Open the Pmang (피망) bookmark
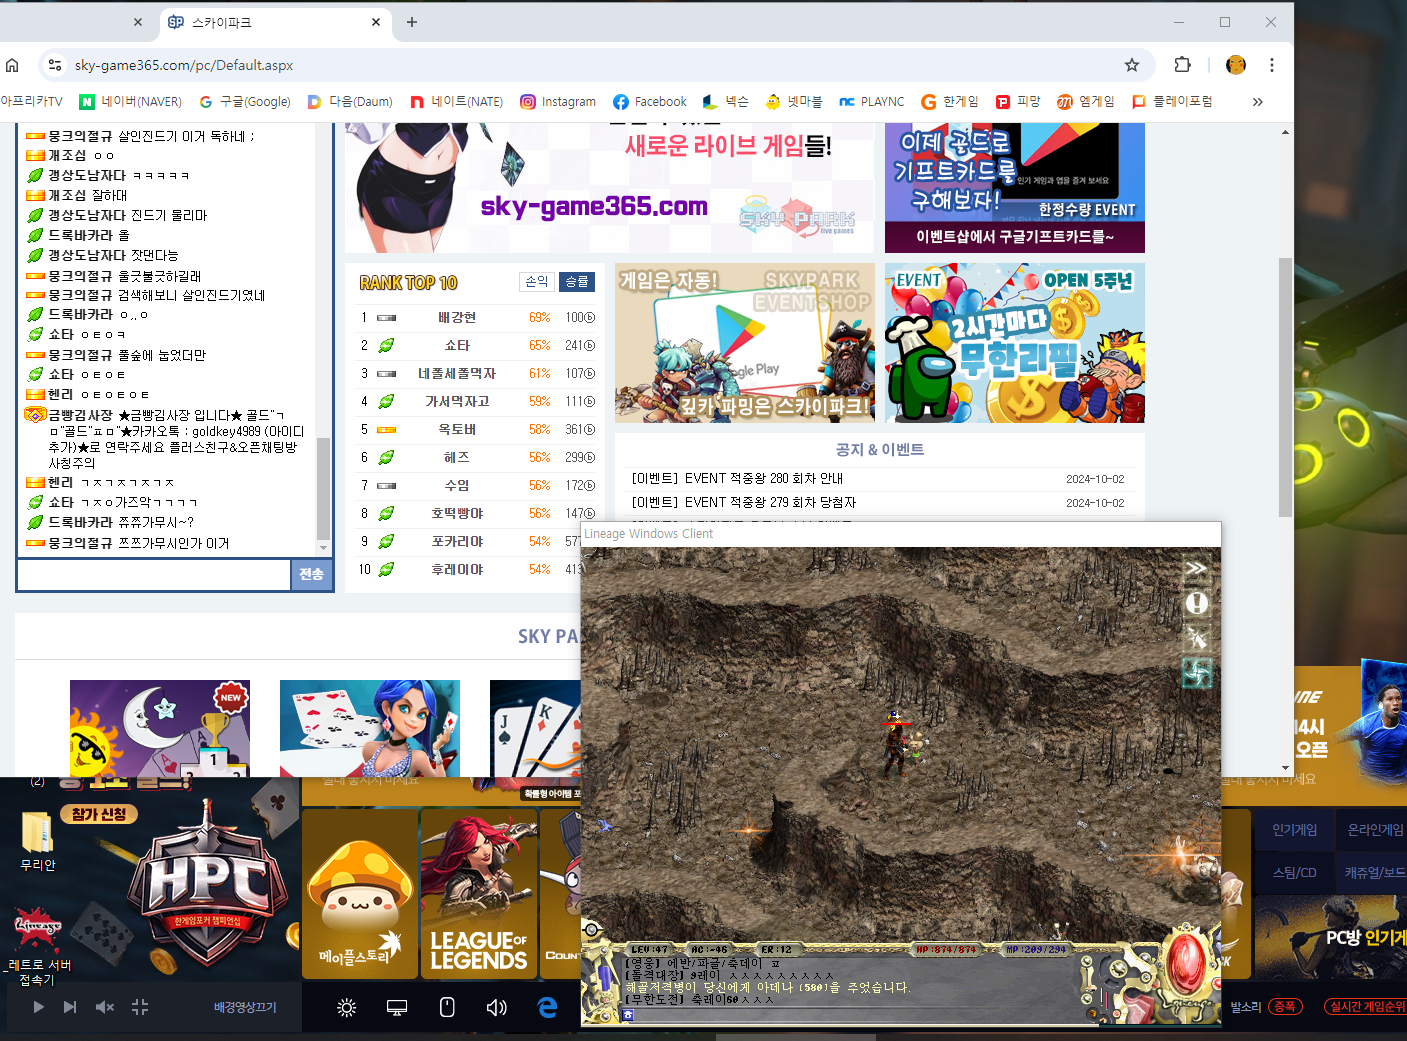The width and height of the screenshot is (1407, 1041). tap(1018, 102)
